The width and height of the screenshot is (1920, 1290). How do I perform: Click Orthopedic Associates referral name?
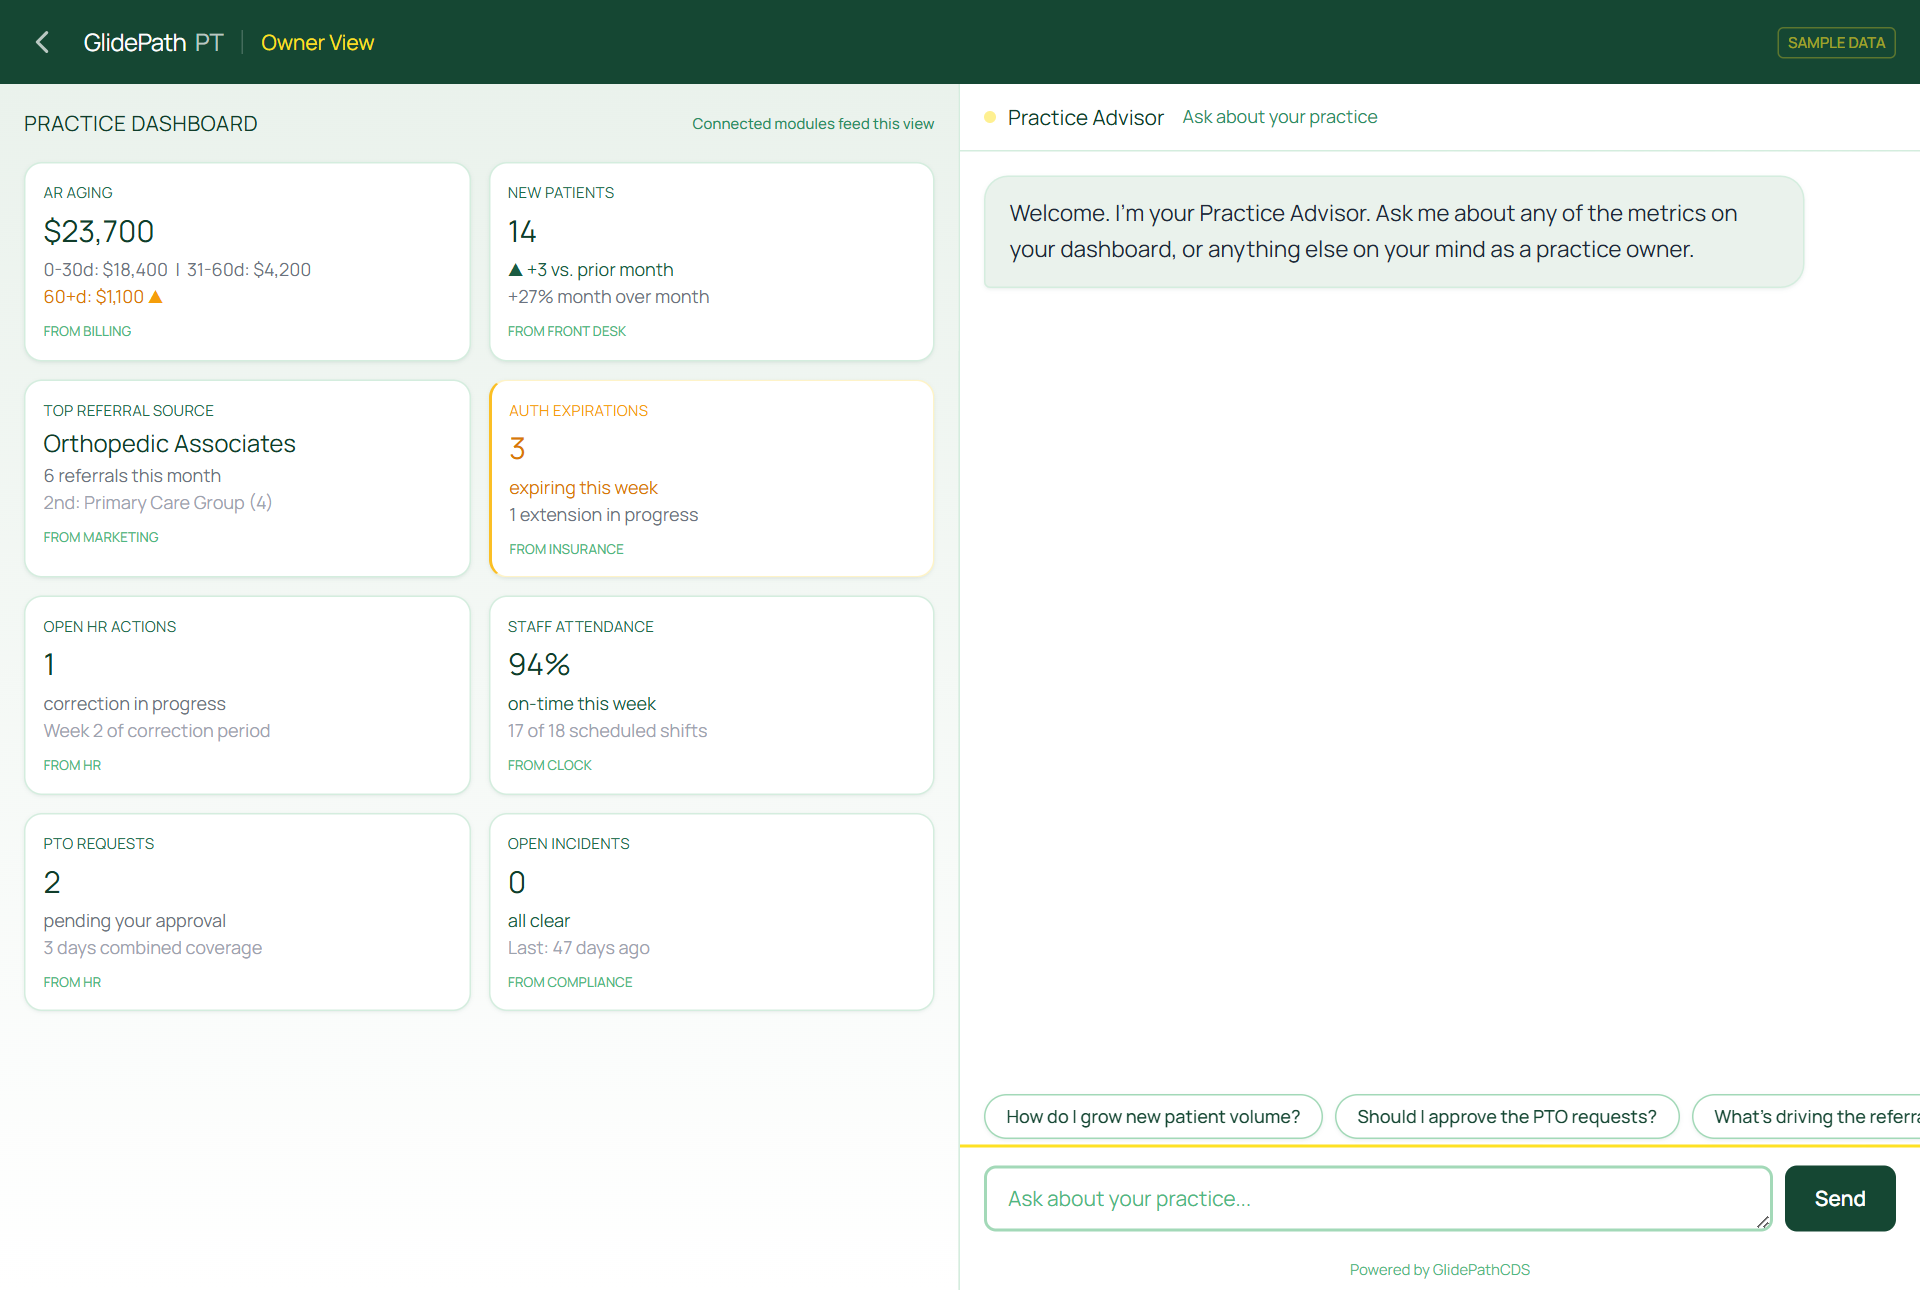[x=170, y=444]
